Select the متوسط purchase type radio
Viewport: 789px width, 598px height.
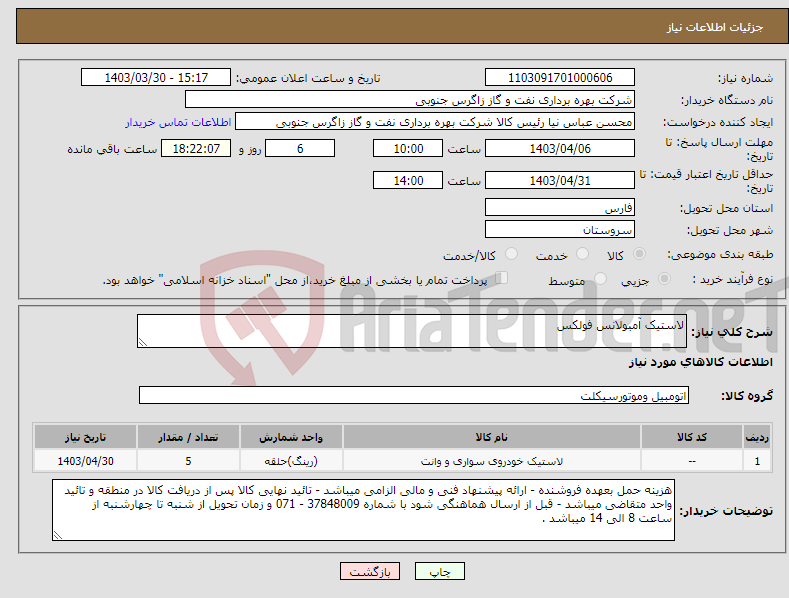click(600, 279)
